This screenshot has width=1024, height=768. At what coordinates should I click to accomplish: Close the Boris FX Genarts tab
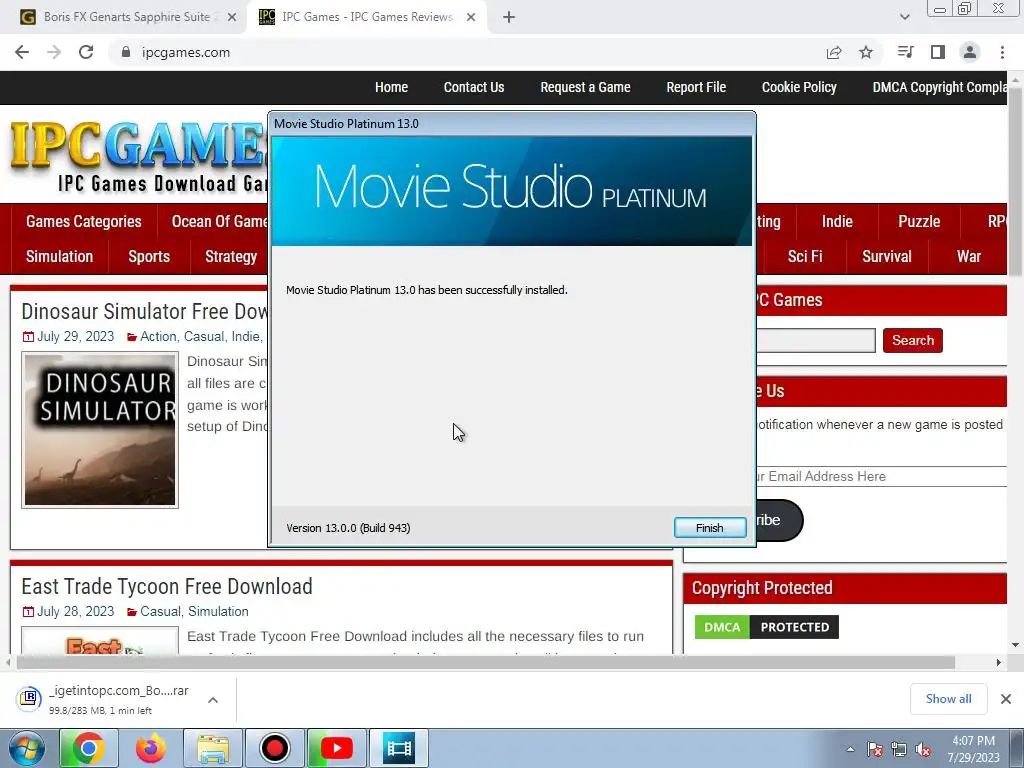pyautogui.click(x=232, y=18)
